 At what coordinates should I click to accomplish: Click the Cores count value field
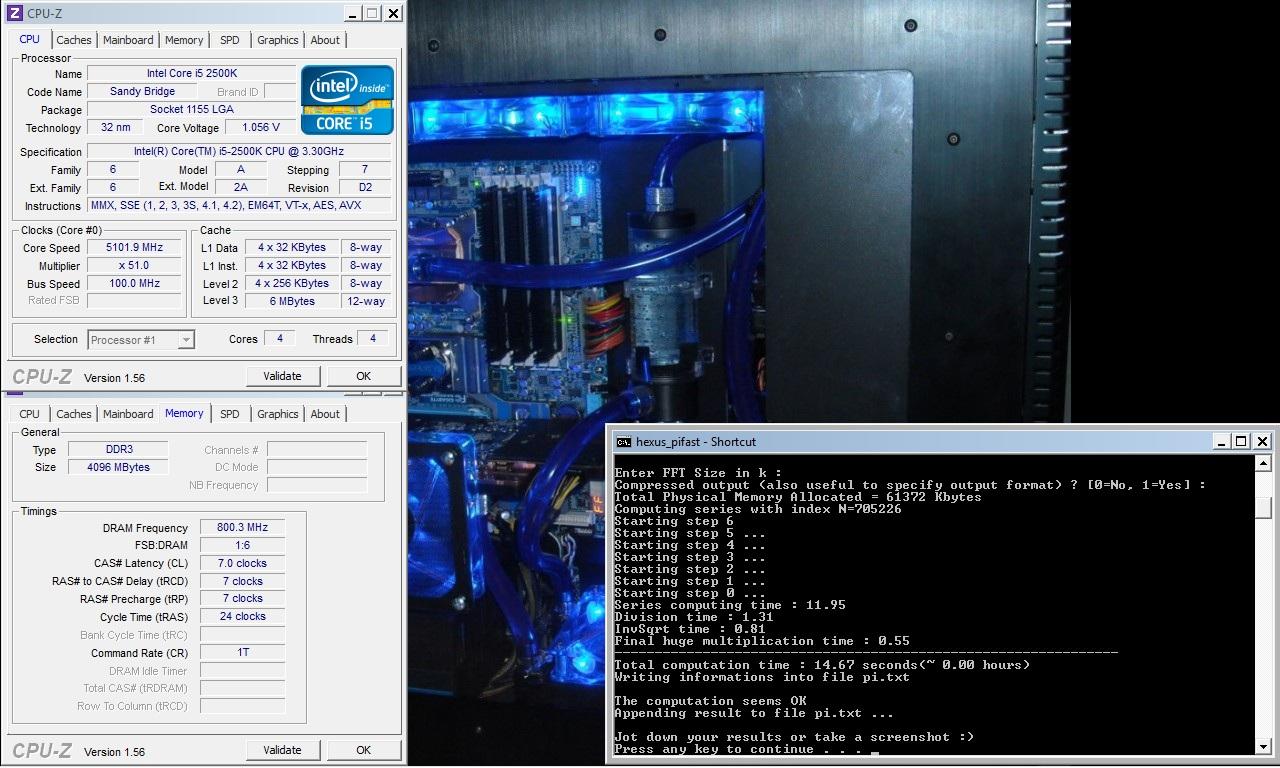coord(279,338)
